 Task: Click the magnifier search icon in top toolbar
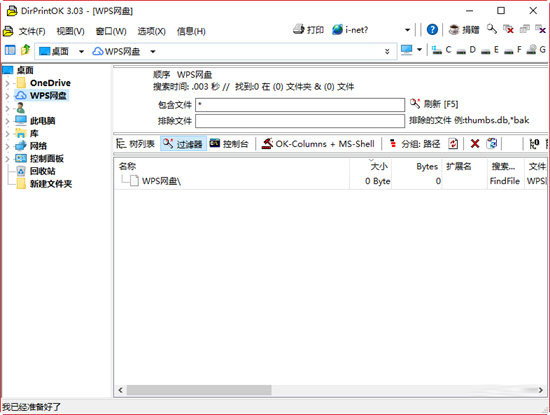492,29
